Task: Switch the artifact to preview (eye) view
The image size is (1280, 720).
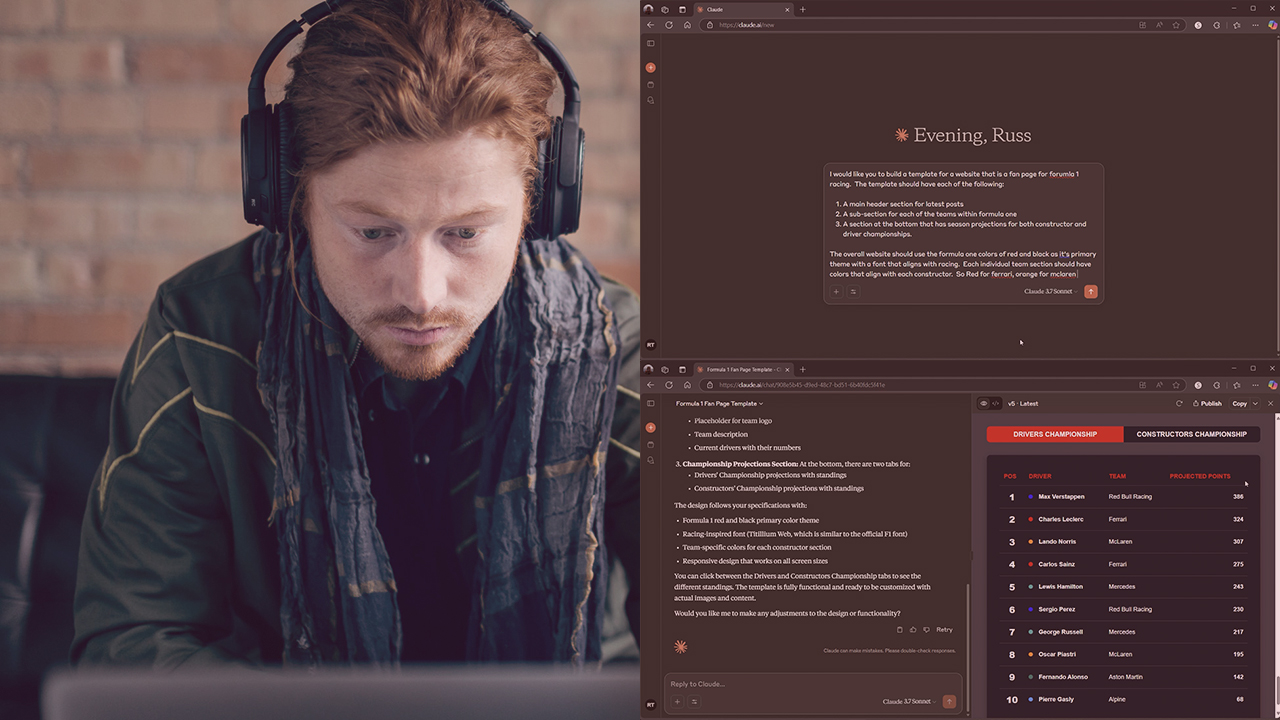Action: 984,404
